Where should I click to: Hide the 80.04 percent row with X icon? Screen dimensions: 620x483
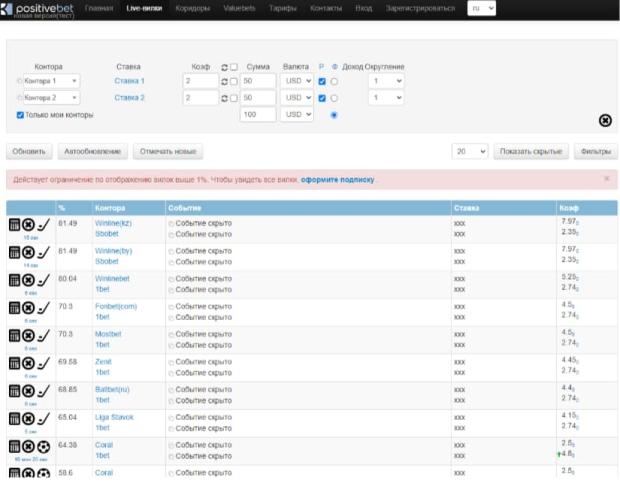pyautogui.click(x=28, y=280)
